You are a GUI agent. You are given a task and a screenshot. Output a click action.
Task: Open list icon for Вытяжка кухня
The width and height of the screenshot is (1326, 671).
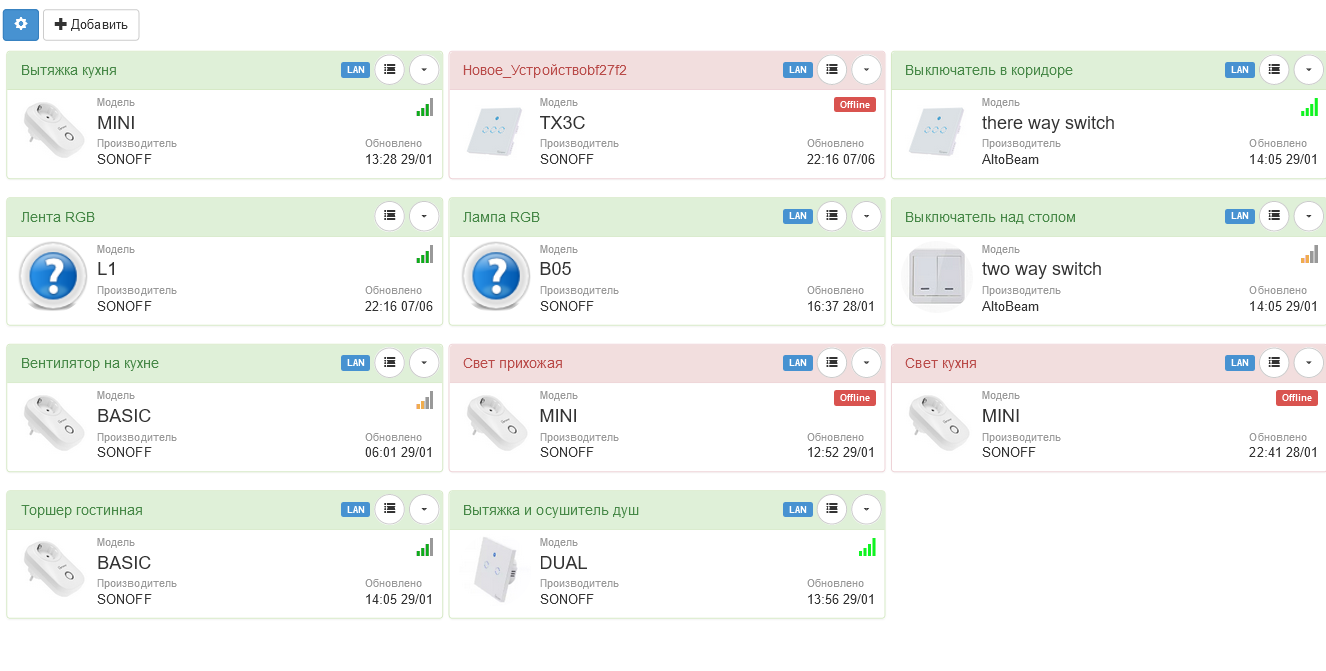[x=390, y=70]
